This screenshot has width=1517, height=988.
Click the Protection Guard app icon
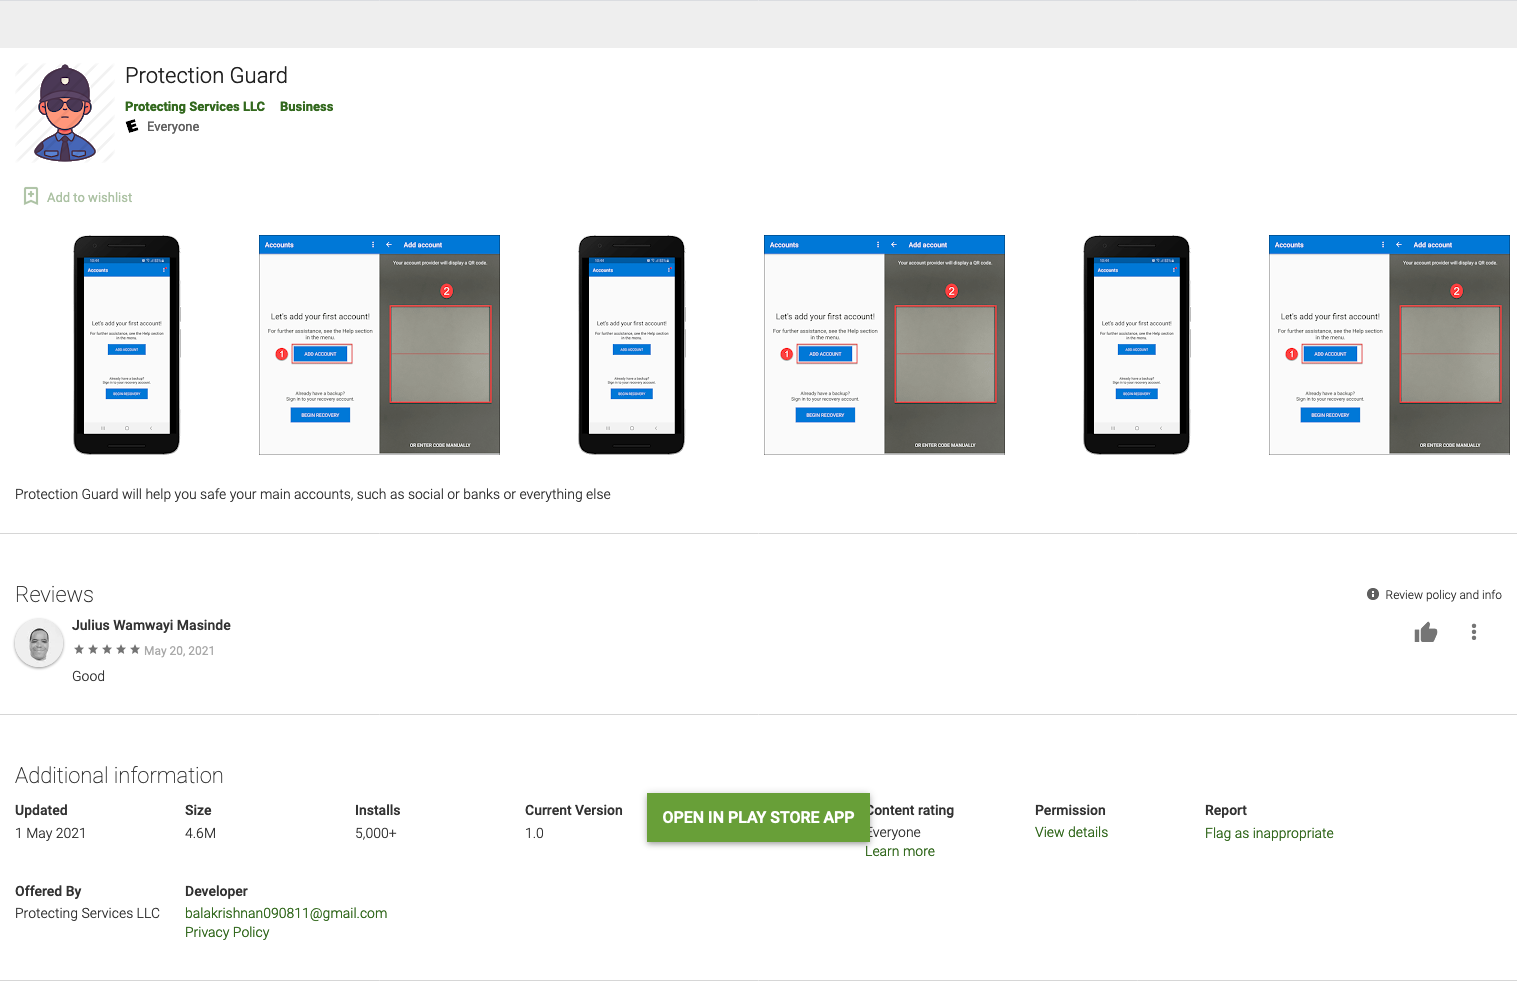pyautogui.click(x=65, y=113)
